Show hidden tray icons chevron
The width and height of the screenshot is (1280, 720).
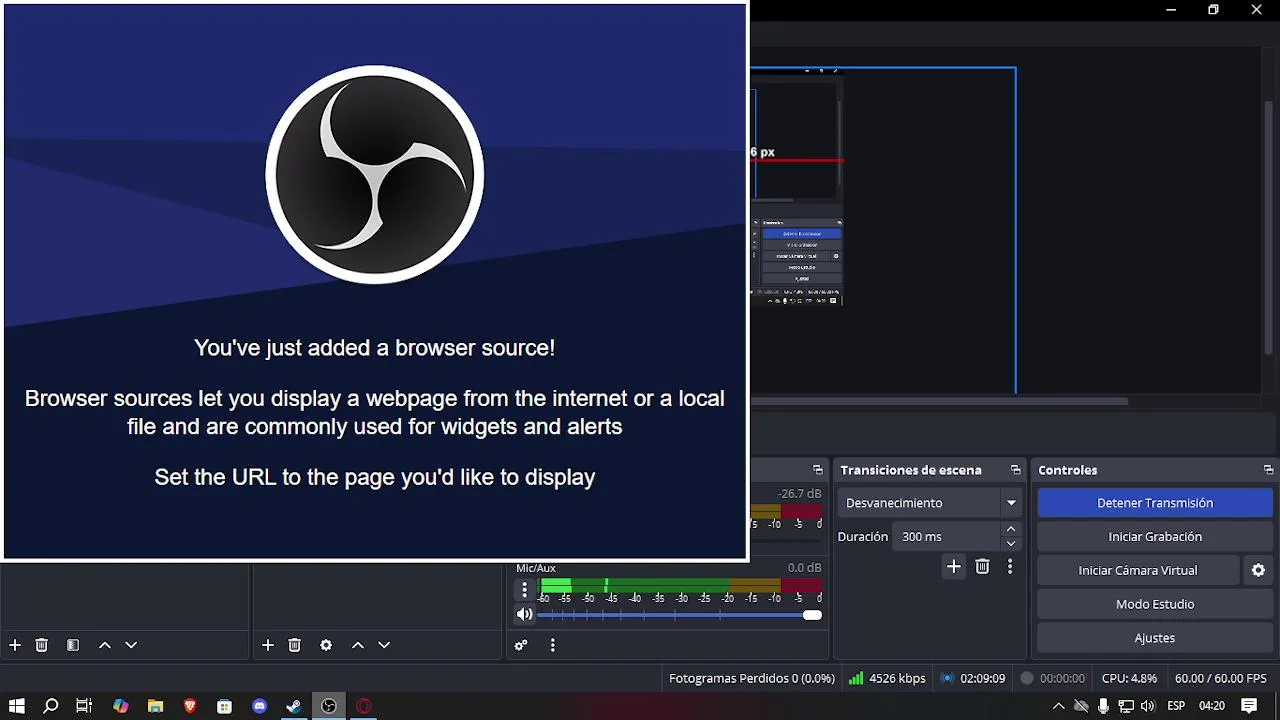(x=1059, y=706)
